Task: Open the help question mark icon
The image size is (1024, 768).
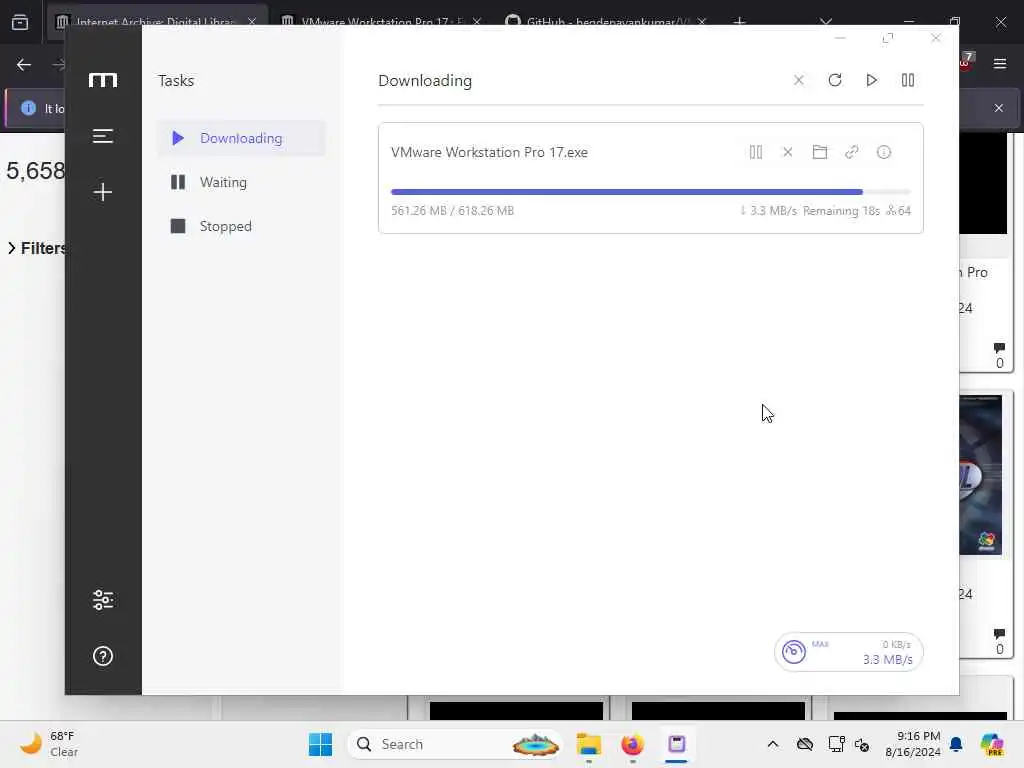Action: click(103, 656)
